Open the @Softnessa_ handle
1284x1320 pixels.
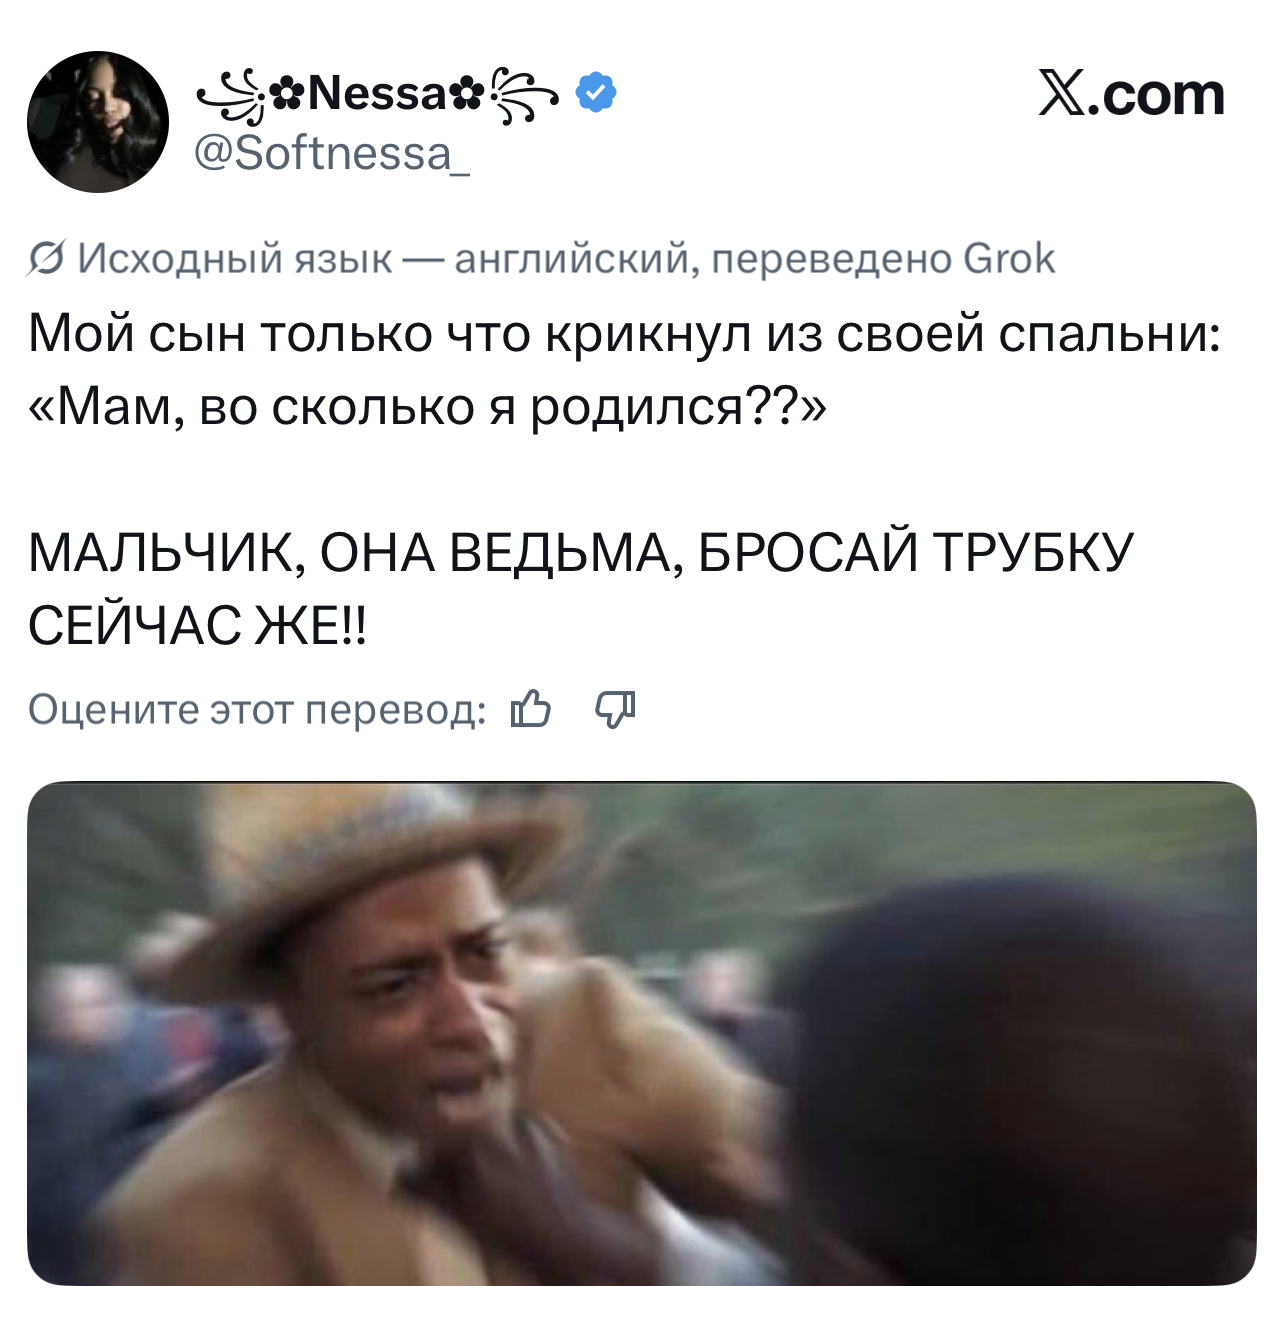(331, 153)
